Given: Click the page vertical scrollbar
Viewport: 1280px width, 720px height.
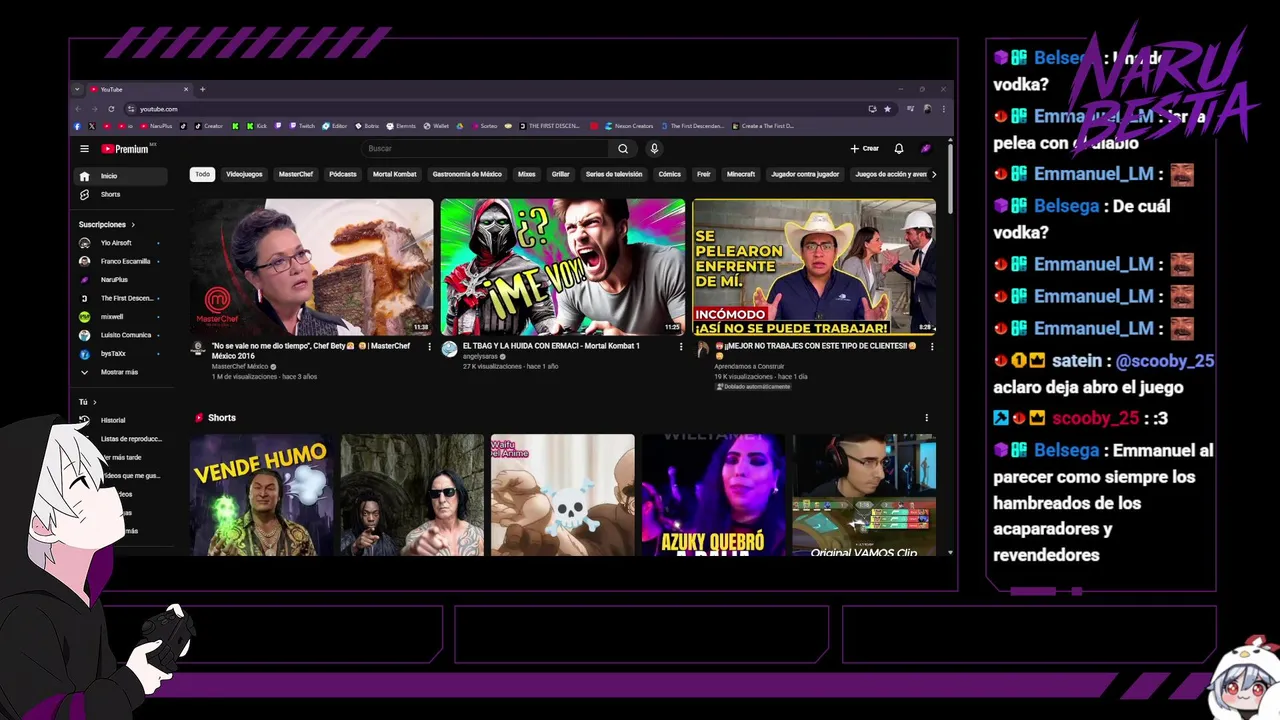Looking at the screenshot, I should pos(950,180).
